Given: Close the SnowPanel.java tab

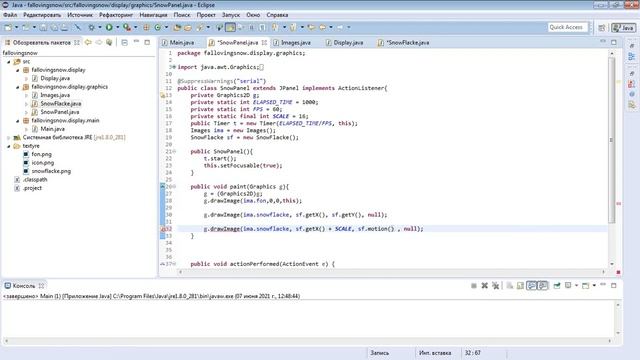Looking at the screenshot, I should click(x=264, y=42).
